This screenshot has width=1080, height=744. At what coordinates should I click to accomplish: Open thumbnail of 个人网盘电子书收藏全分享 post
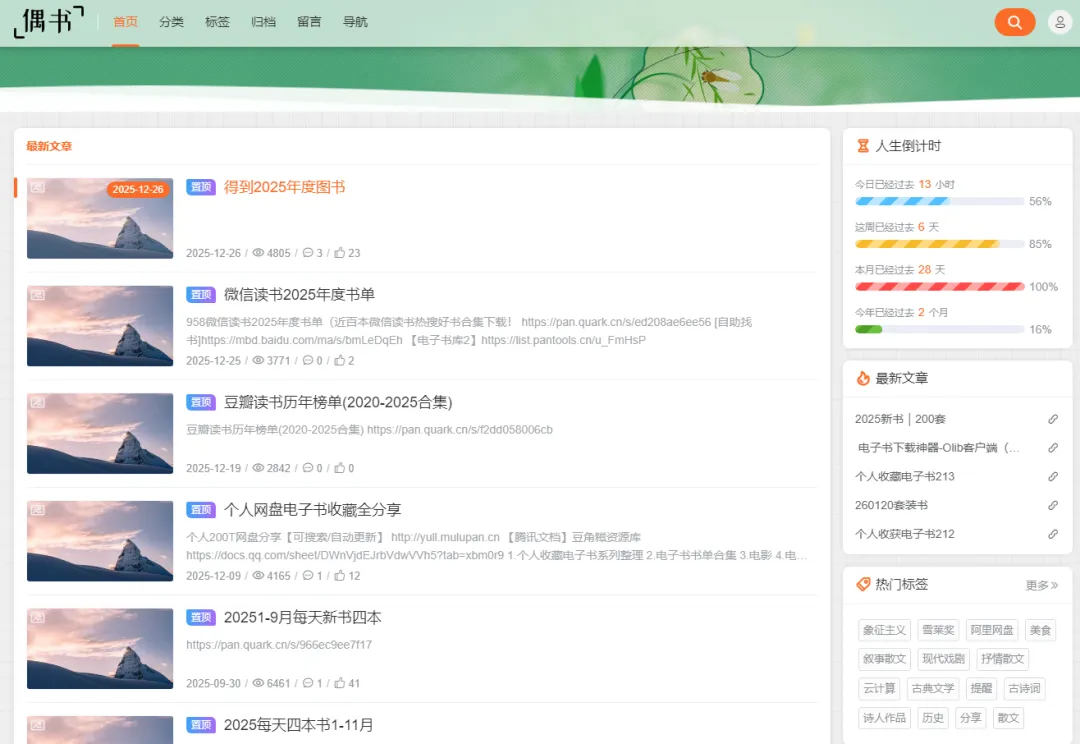click(x=100, y=541)
